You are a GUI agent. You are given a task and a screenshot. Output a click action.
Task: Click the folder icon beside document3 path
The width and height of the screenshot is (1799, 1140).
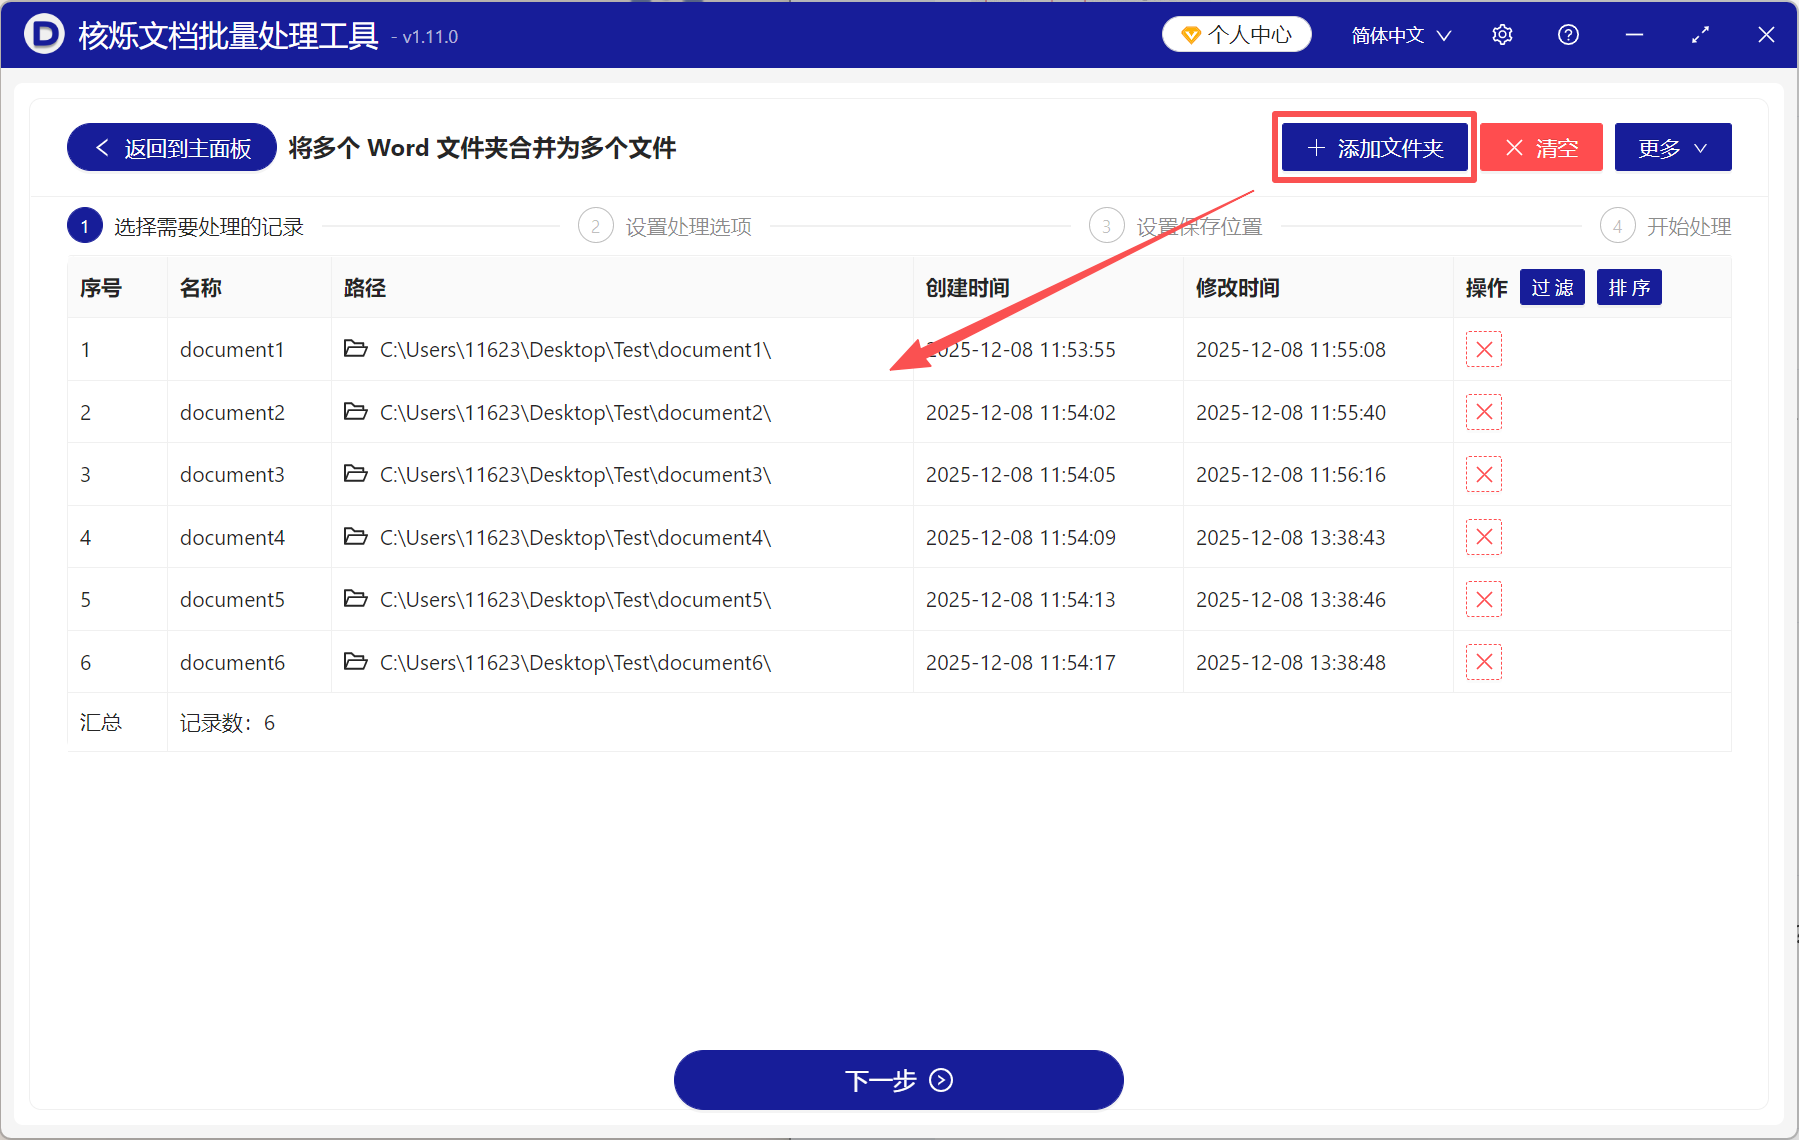click(356, 474)
